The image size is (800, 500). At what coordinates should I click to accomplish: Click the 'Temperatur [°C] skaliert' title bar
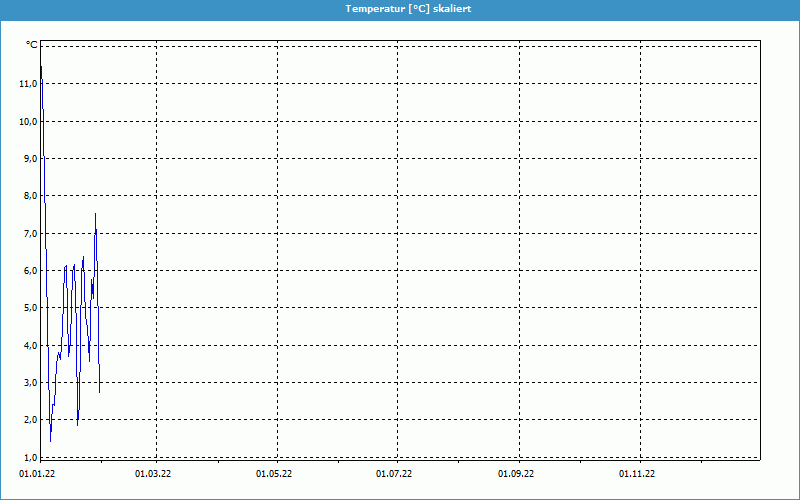(x=400, y=8)
